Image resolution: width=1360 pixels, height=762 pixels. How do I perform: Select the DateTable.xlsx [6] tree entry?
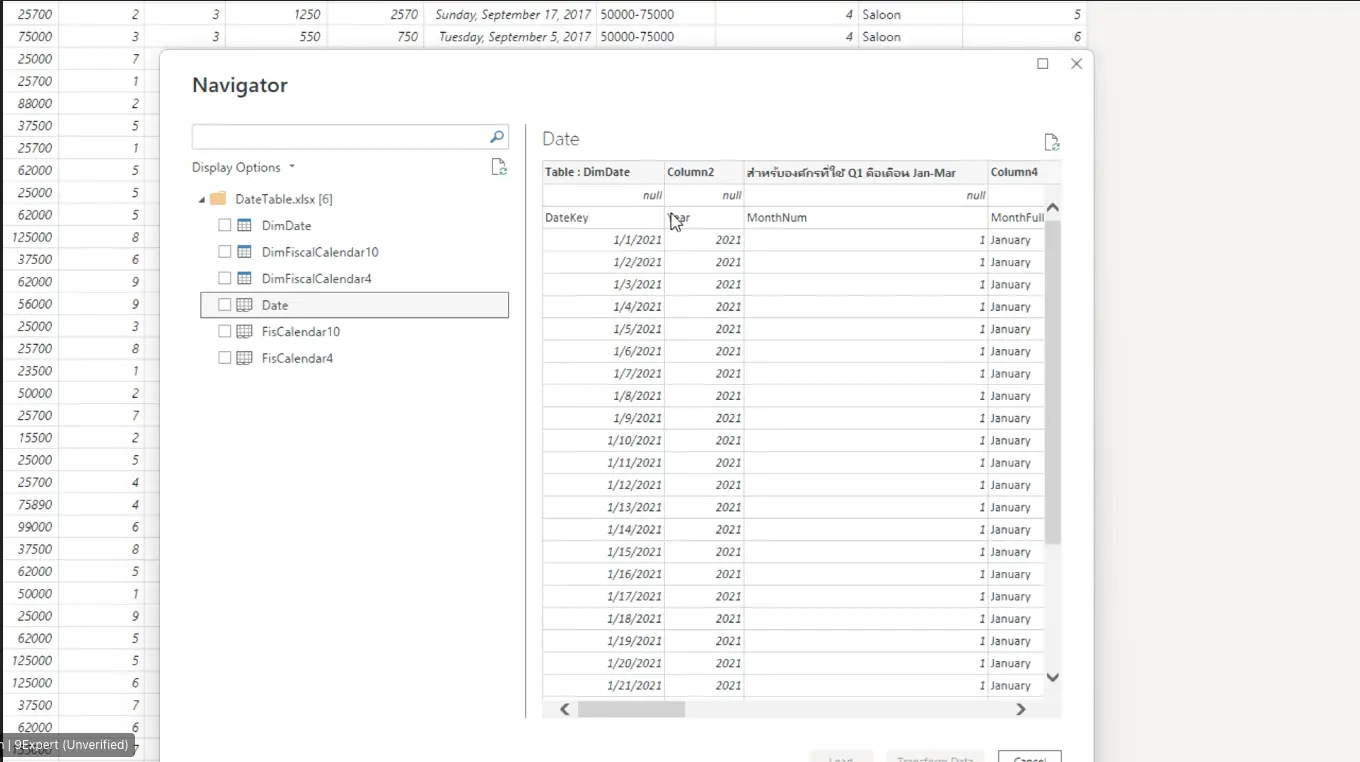(284, 199)
